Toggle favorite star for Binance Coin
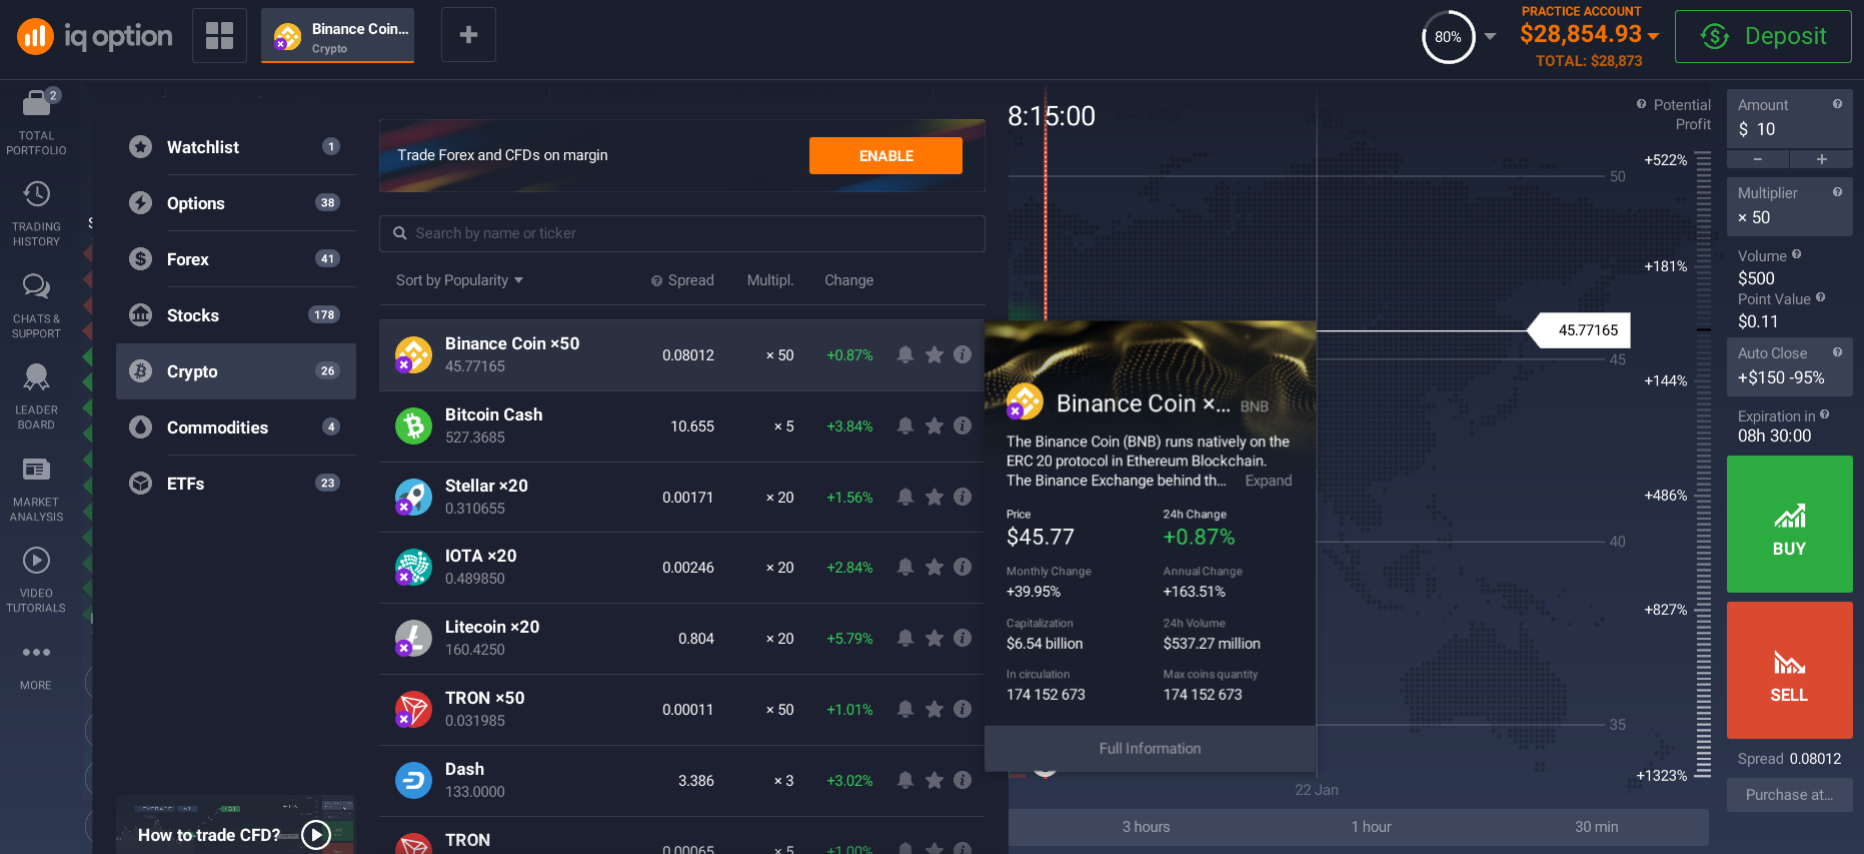Image resolution: width=1864 pixels, height=854 pixels. (934, 355)
